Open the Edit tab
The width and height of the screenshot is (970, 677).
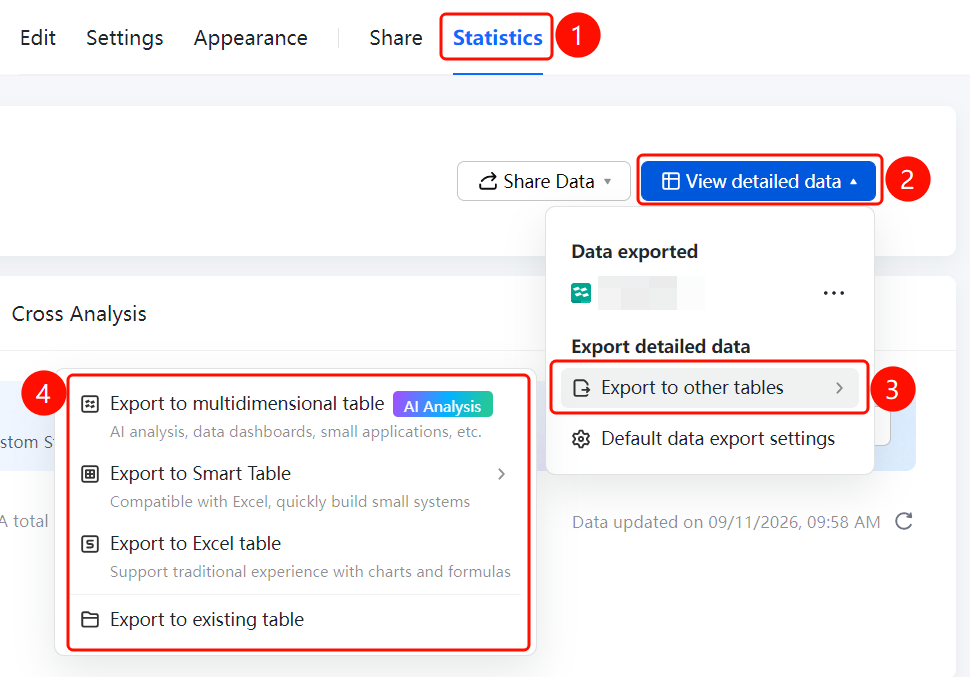38,38
